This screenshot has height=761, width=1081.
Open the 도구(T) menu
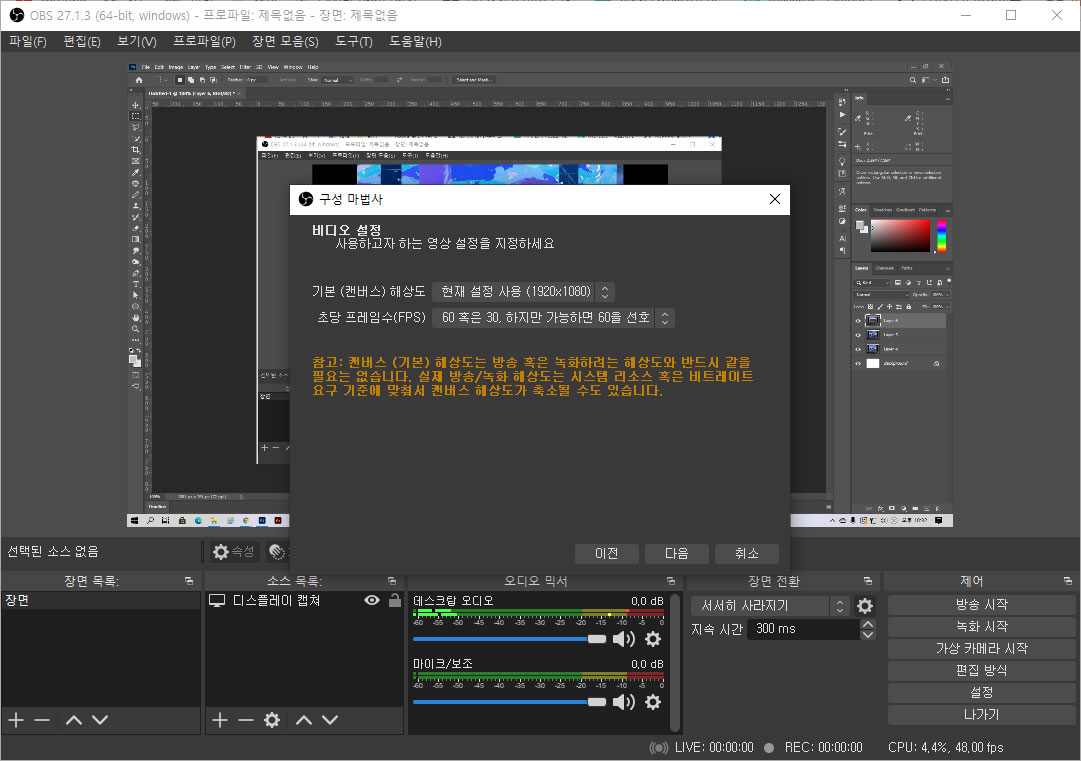[354, 41]
